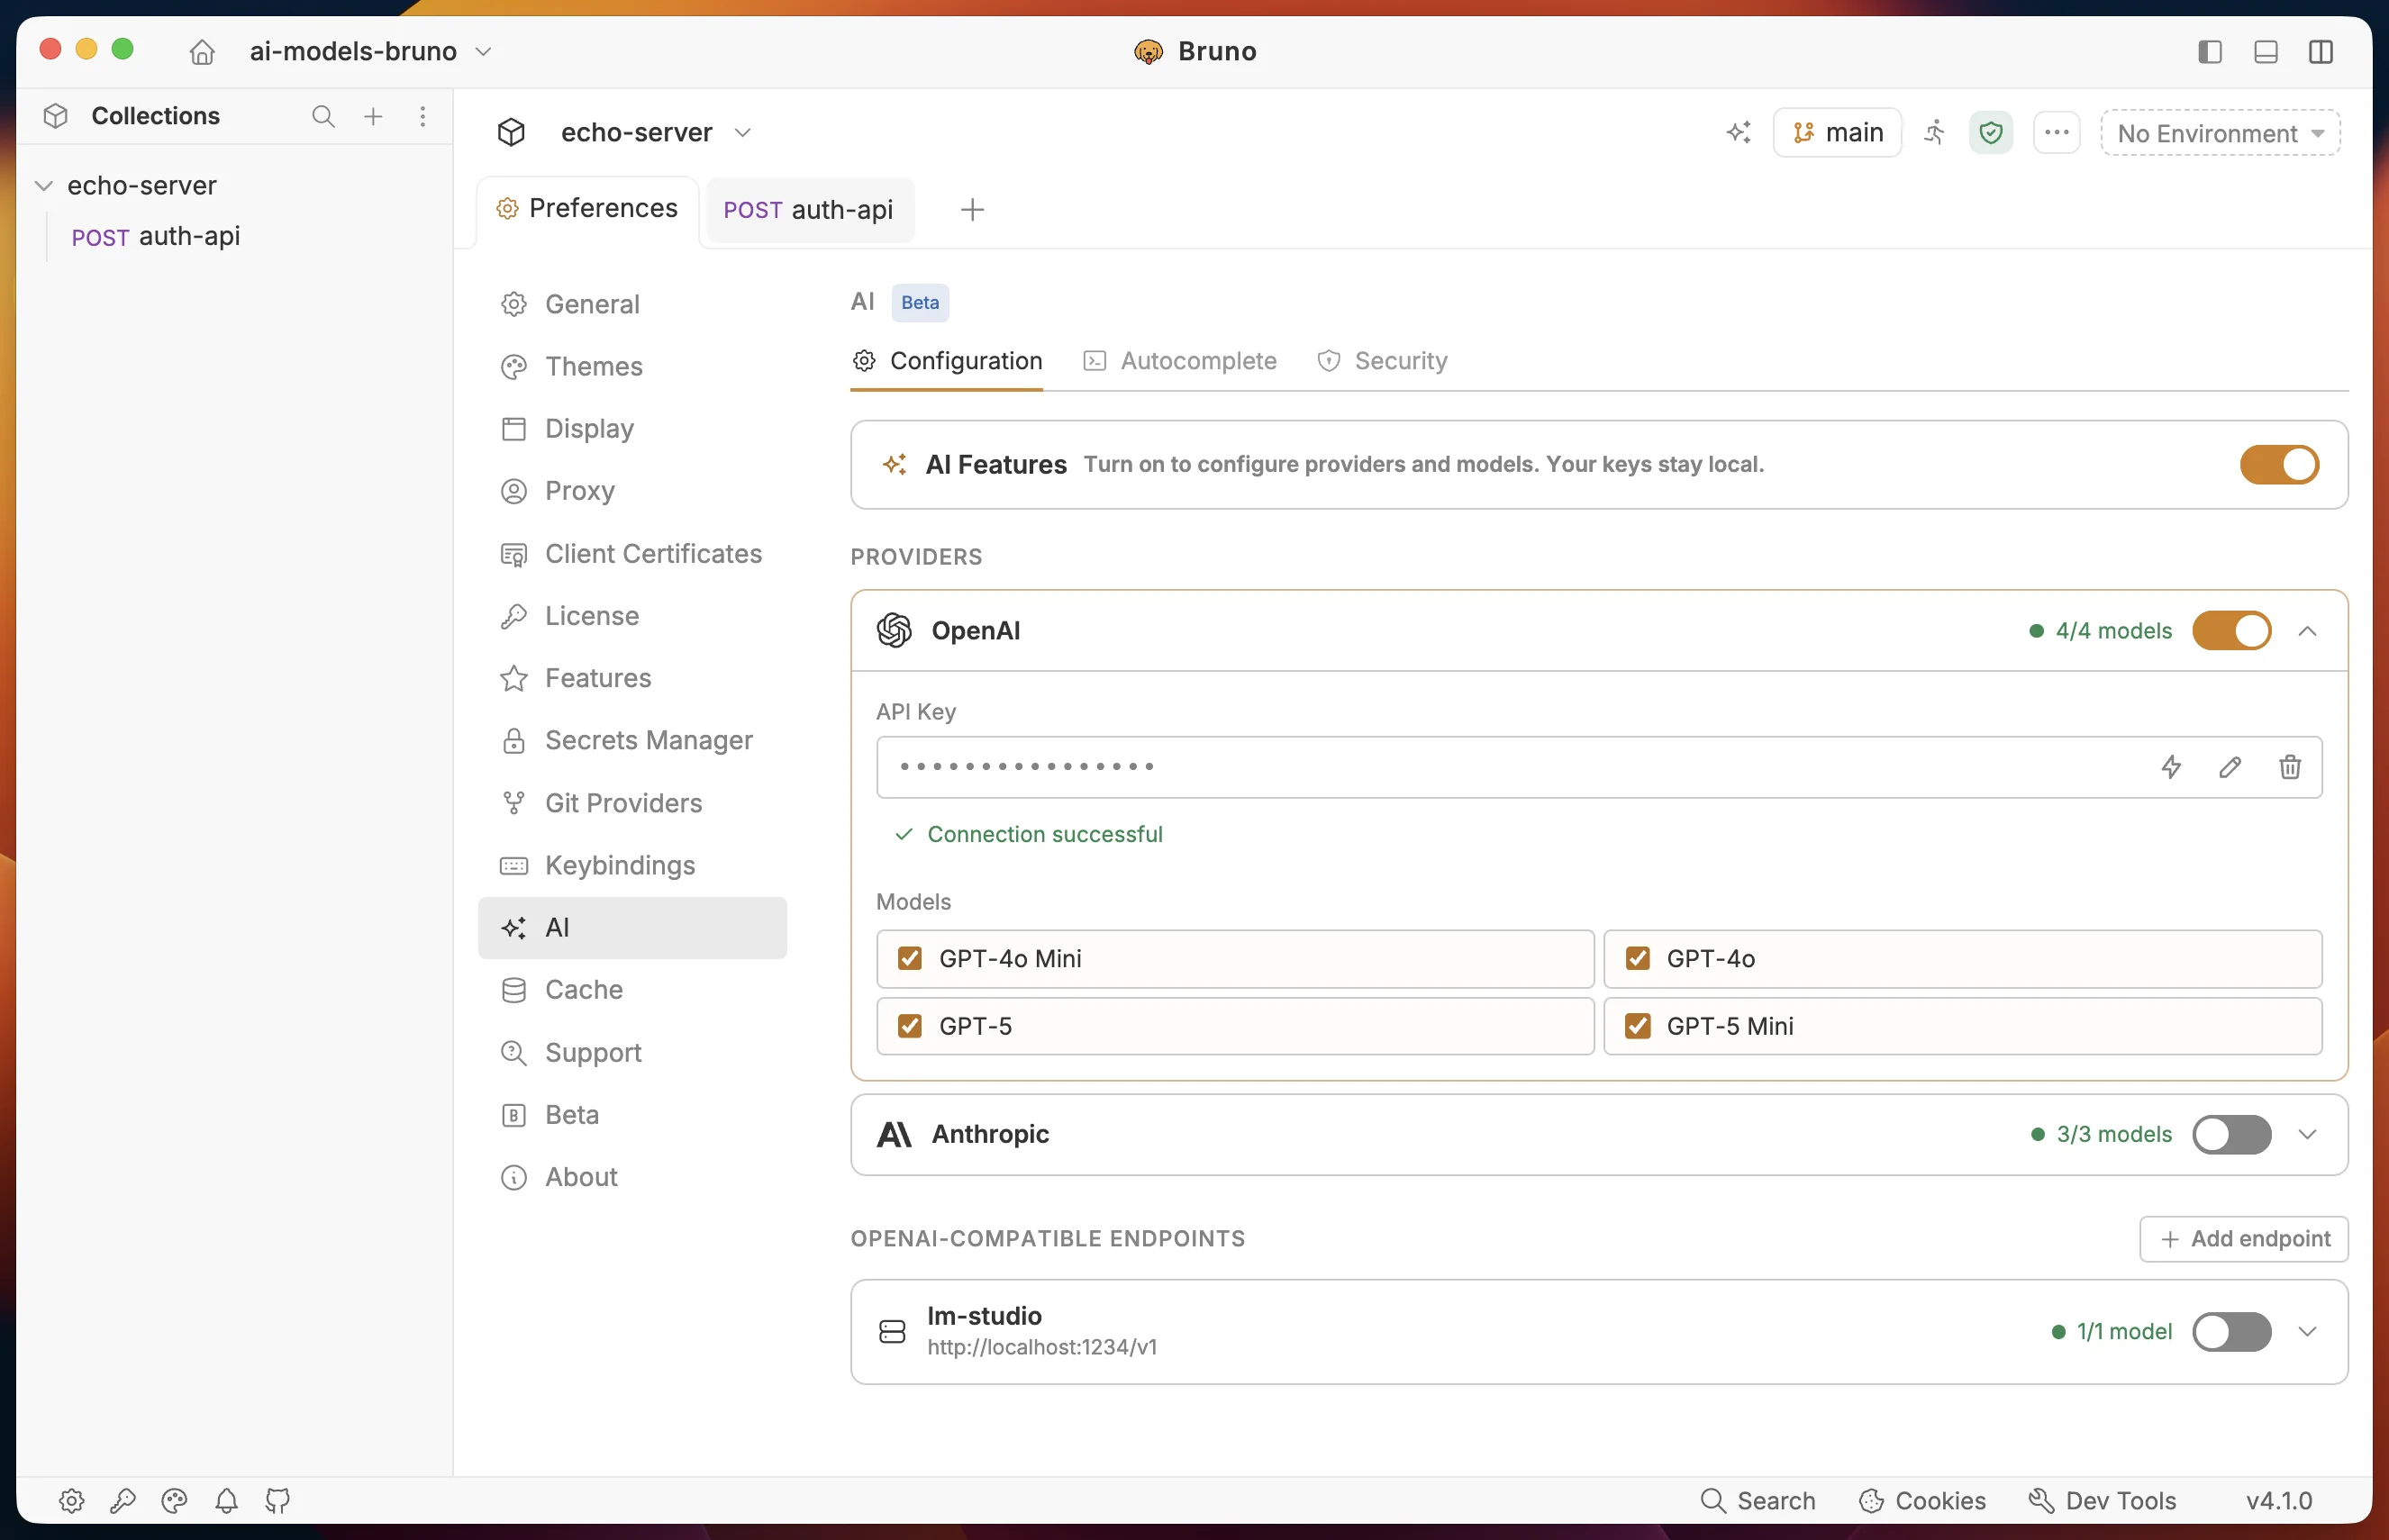Screen dimensions: 2389x1540
Task: Click the OpenAI provider logo
Action: pos(894,631)
